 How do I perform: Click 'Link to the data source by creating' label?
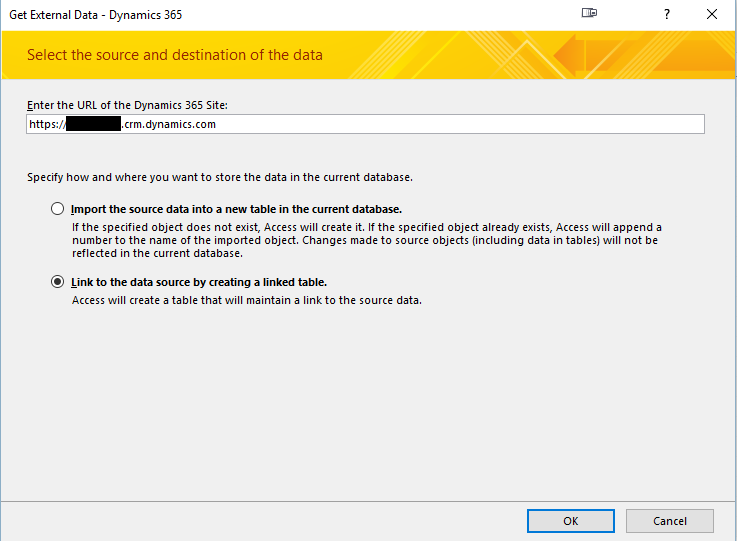pos(199,282)
